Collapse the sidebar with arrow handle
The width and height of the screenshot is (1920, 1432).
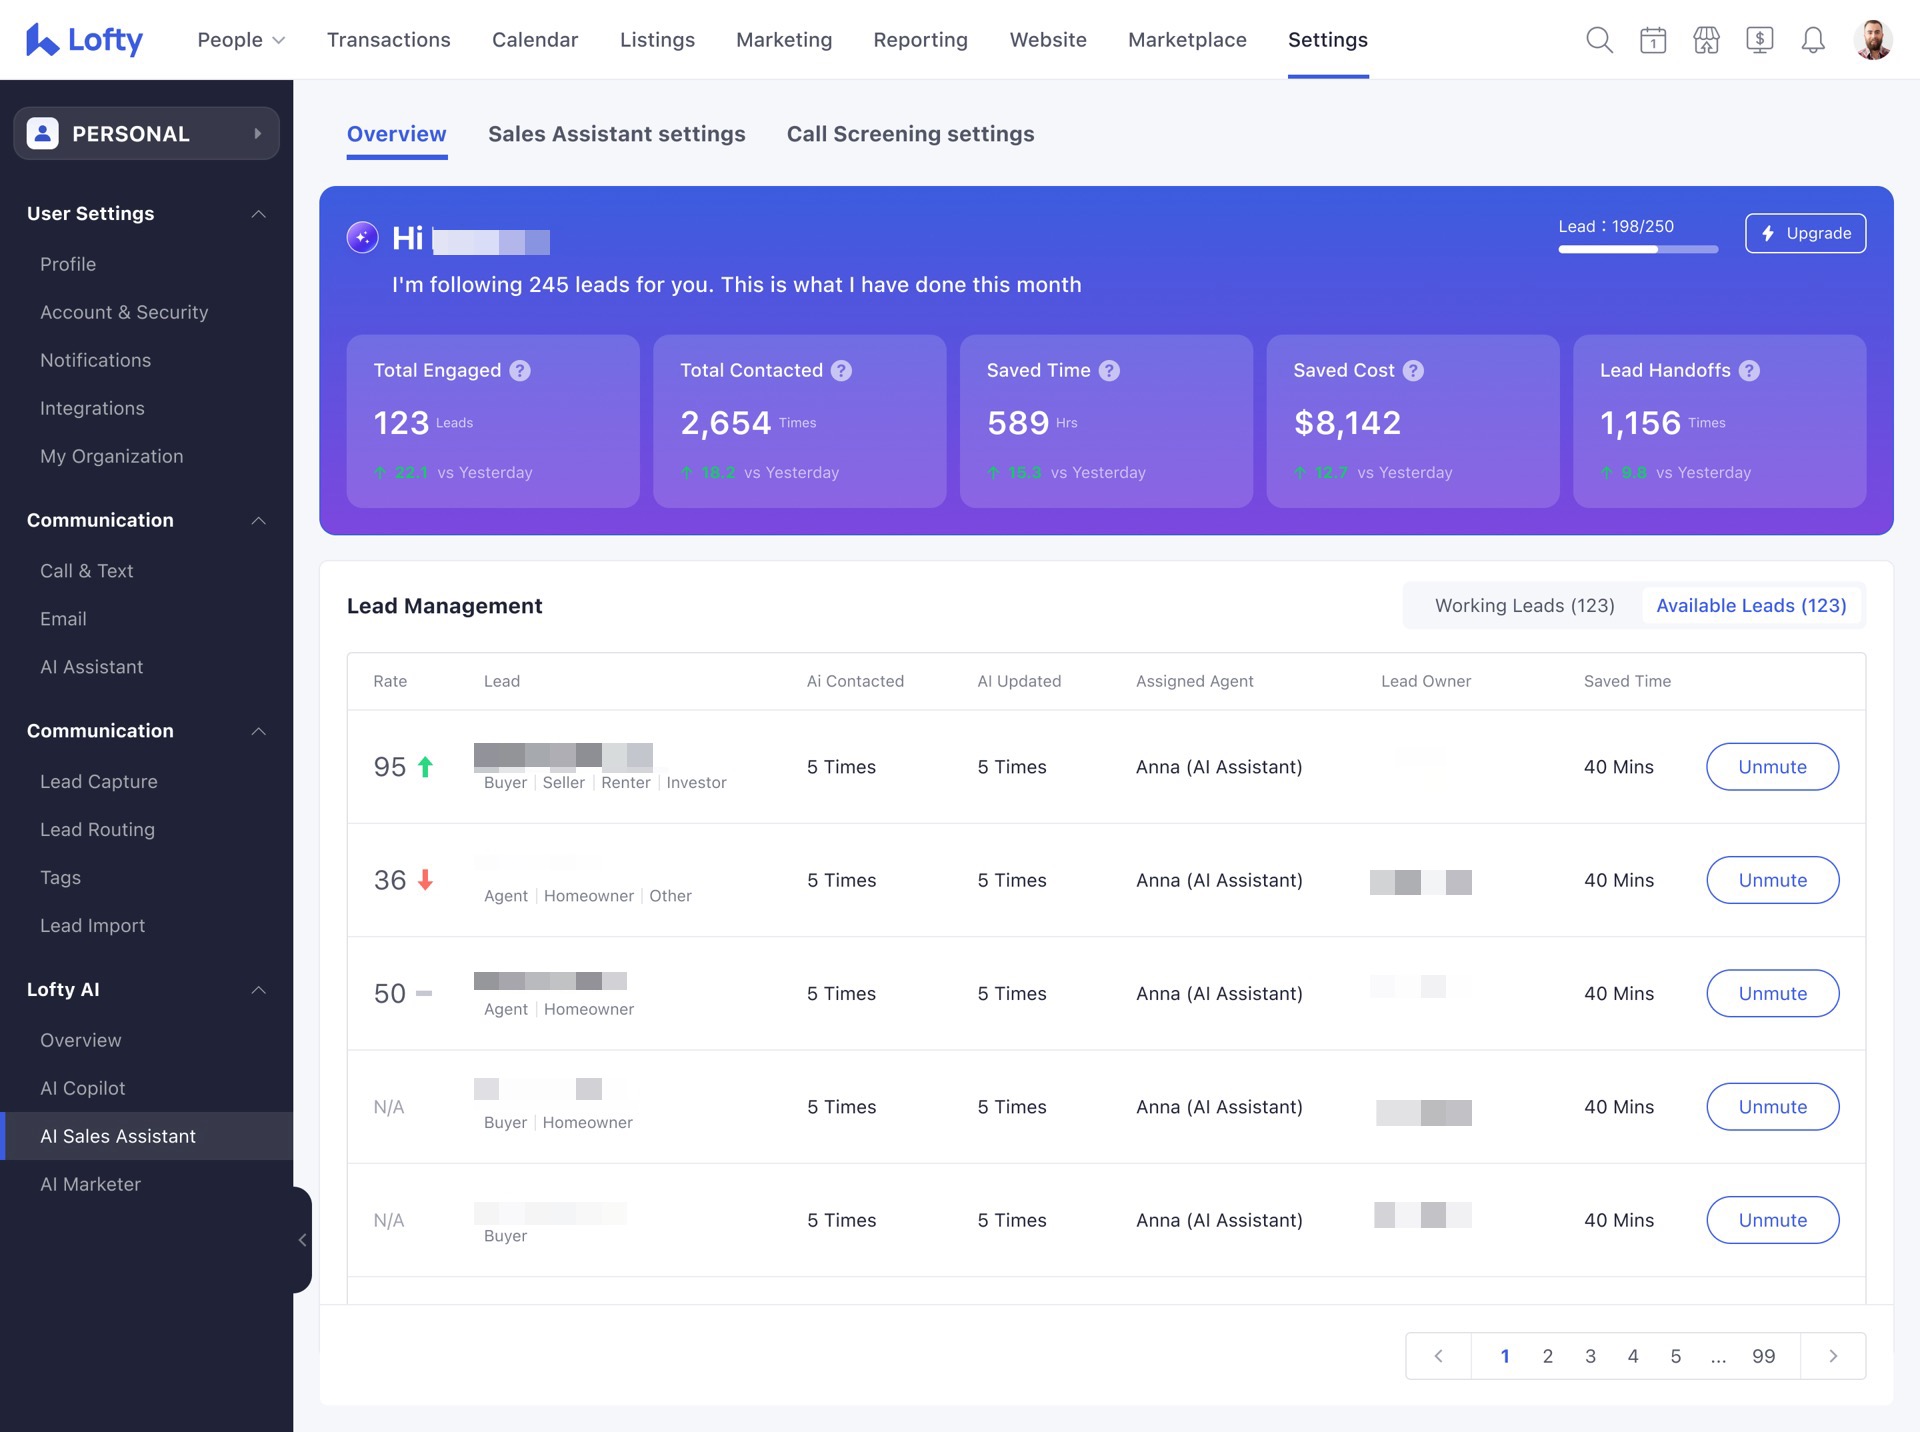302,1240
